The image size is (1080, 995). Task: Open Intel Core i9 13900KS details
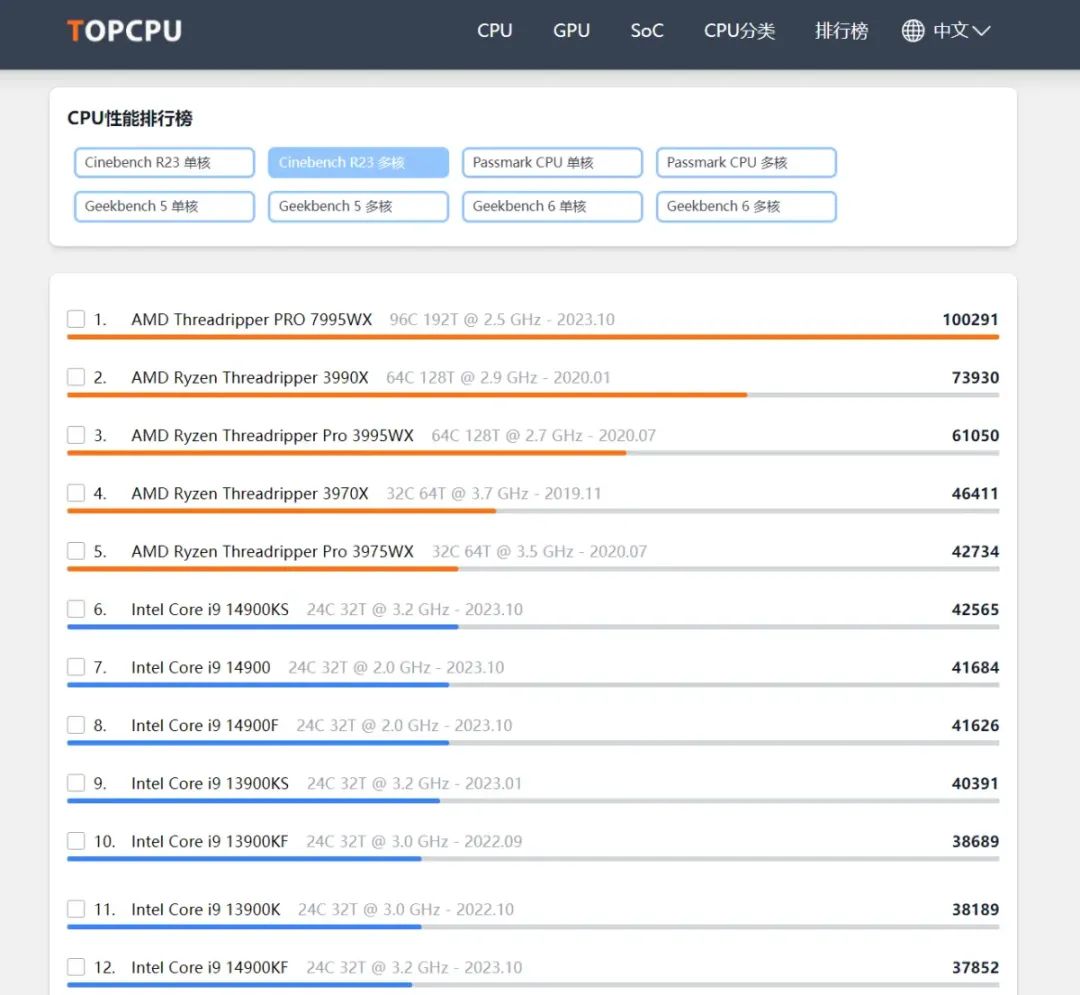coord(210,783)
